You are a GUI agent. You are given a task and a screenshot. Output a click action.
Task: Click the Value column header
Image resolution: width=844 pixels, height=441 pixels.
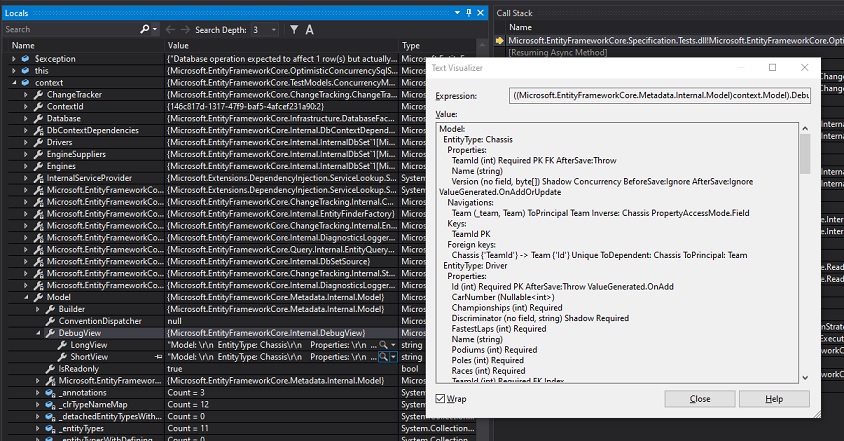click(x=178, y=45)
